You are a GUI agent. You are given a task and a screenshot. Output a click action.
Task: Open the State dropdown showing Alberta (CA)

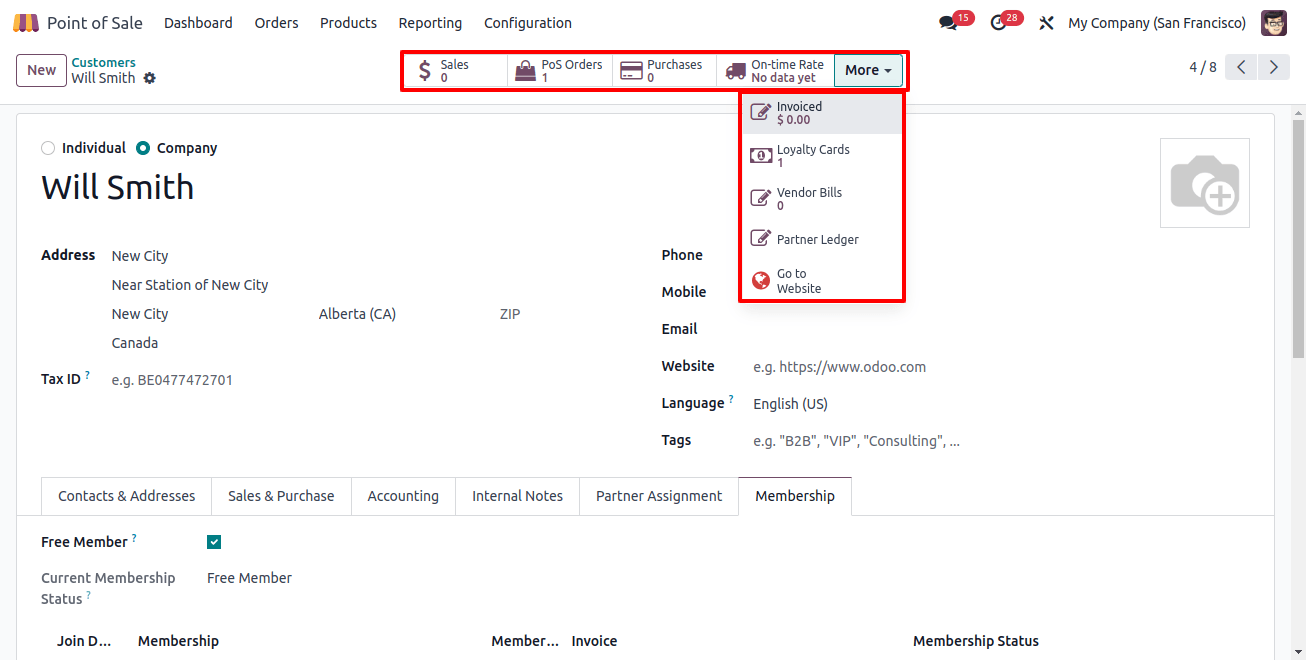(x=403, y=314)
